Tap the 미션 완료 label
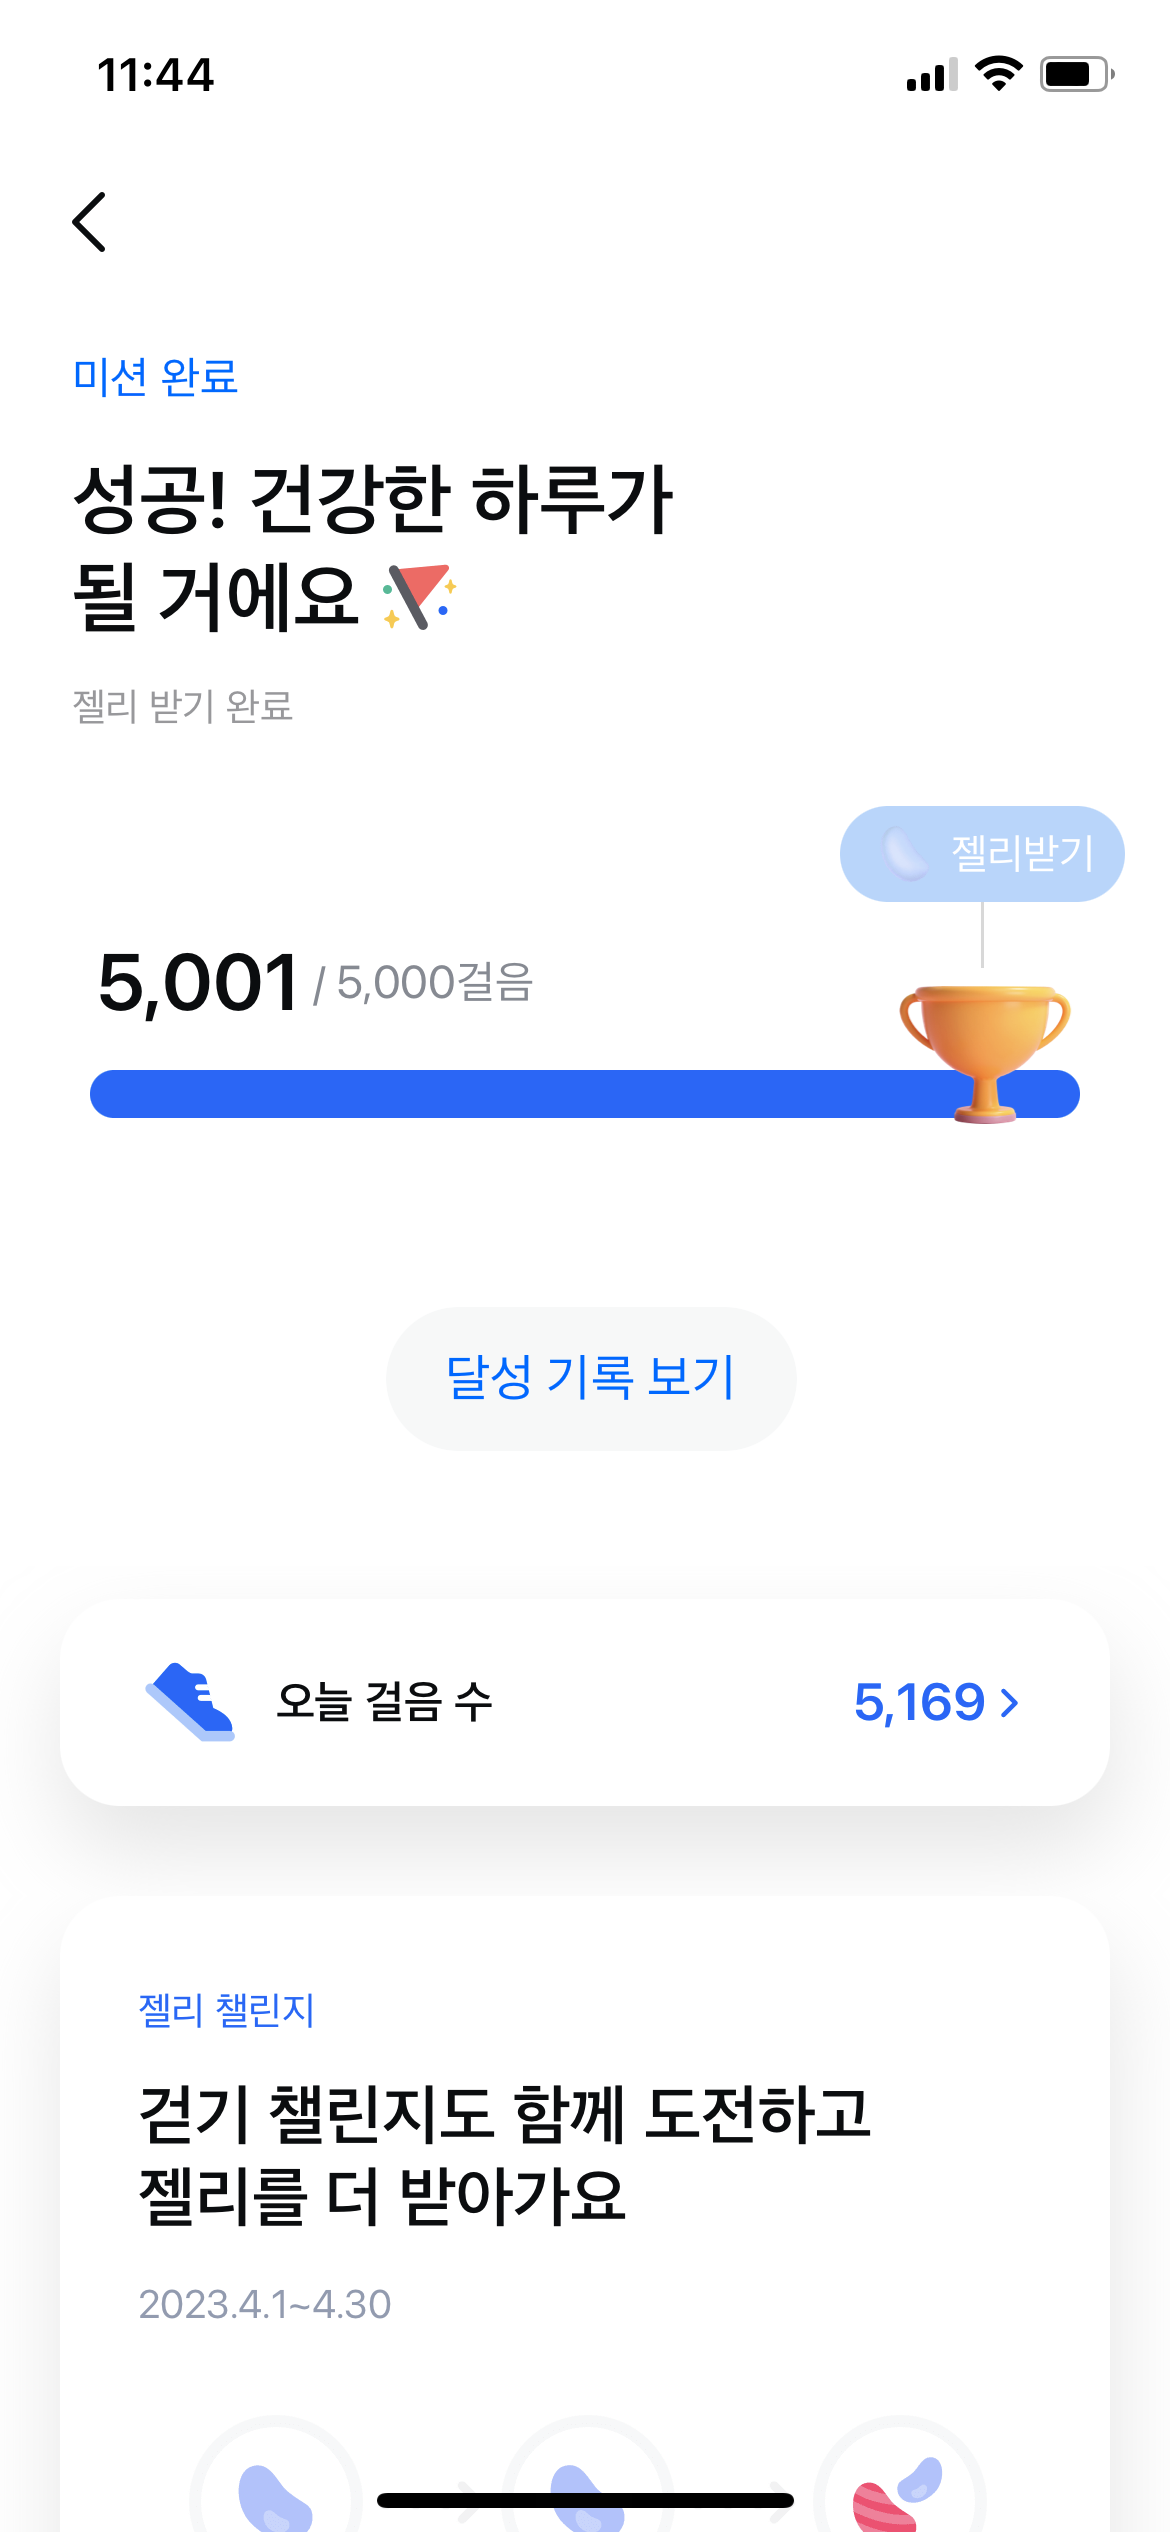The width and height of the screenshot is (1170, 2532). pos(155,377)
